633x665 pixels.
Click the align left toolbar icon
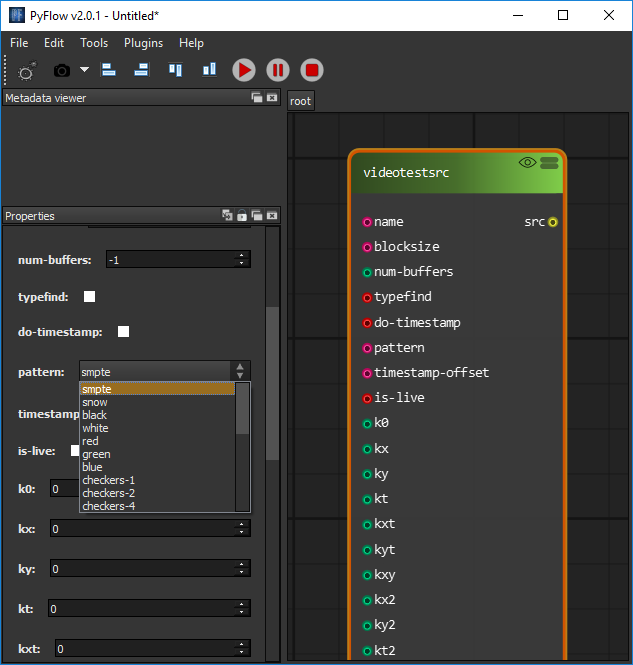pyautogui.click(x=109, y=70)
